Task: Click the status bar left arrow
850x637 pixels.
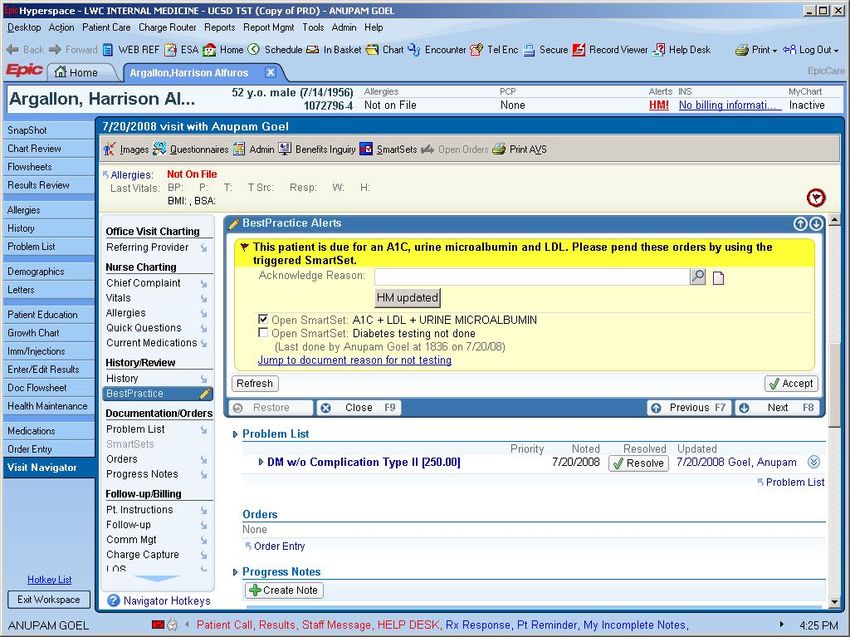Action: [188, 625]
